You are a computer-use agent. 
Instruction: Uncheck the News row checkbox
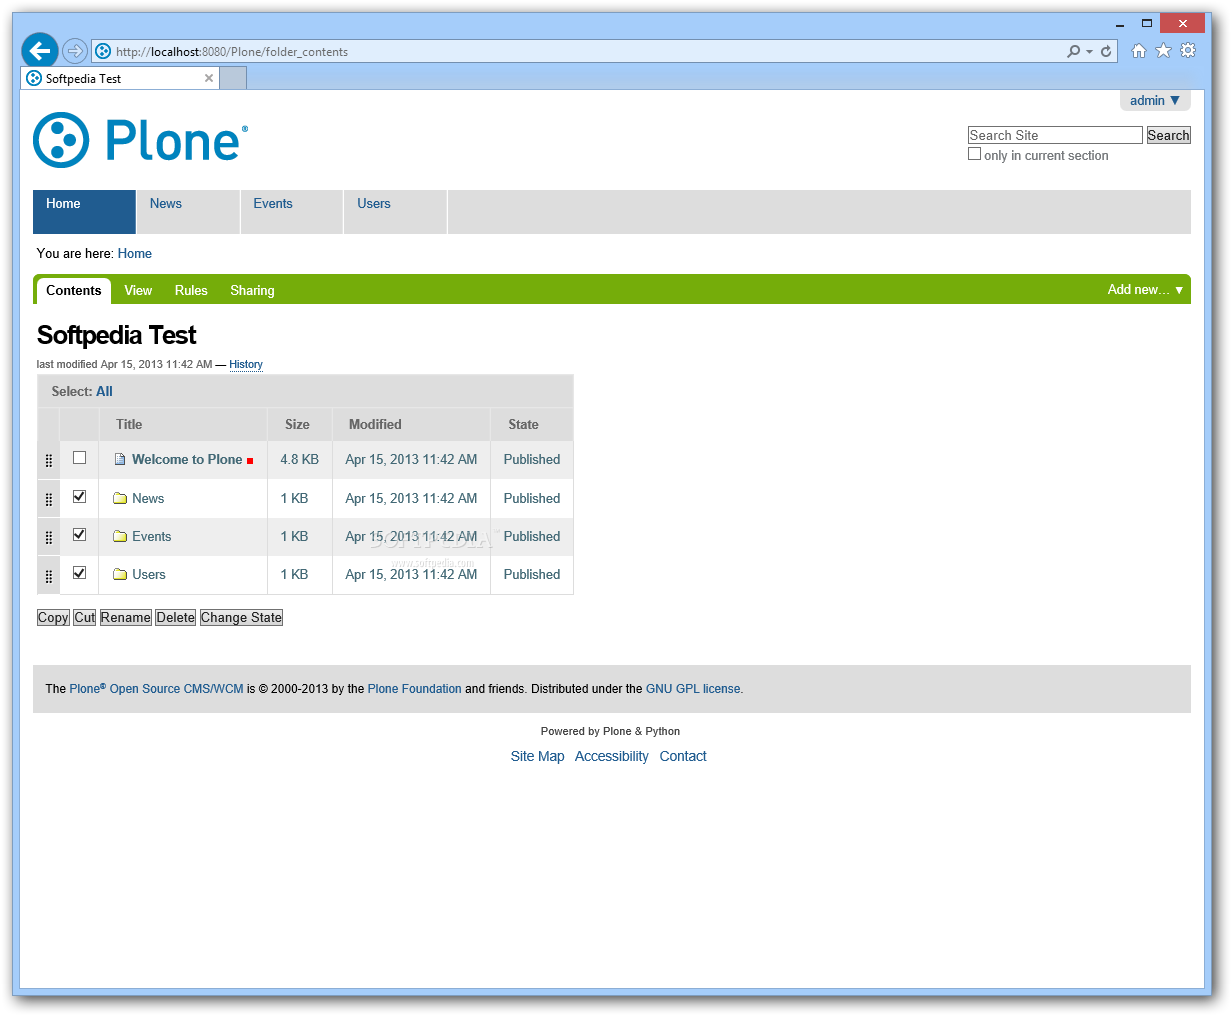80,496
